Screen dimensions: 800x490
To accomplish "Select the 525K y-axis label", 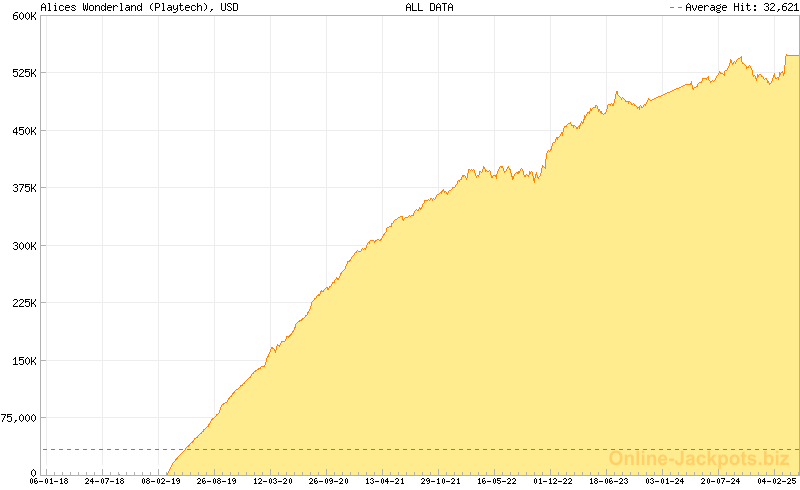I will pyautogui.click(x=21, y=73).
